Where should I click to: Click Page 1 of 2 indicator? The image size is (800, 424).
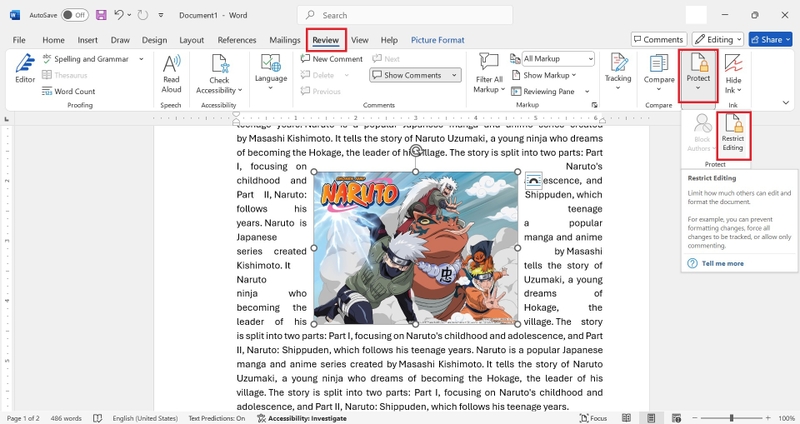[23, 418]
